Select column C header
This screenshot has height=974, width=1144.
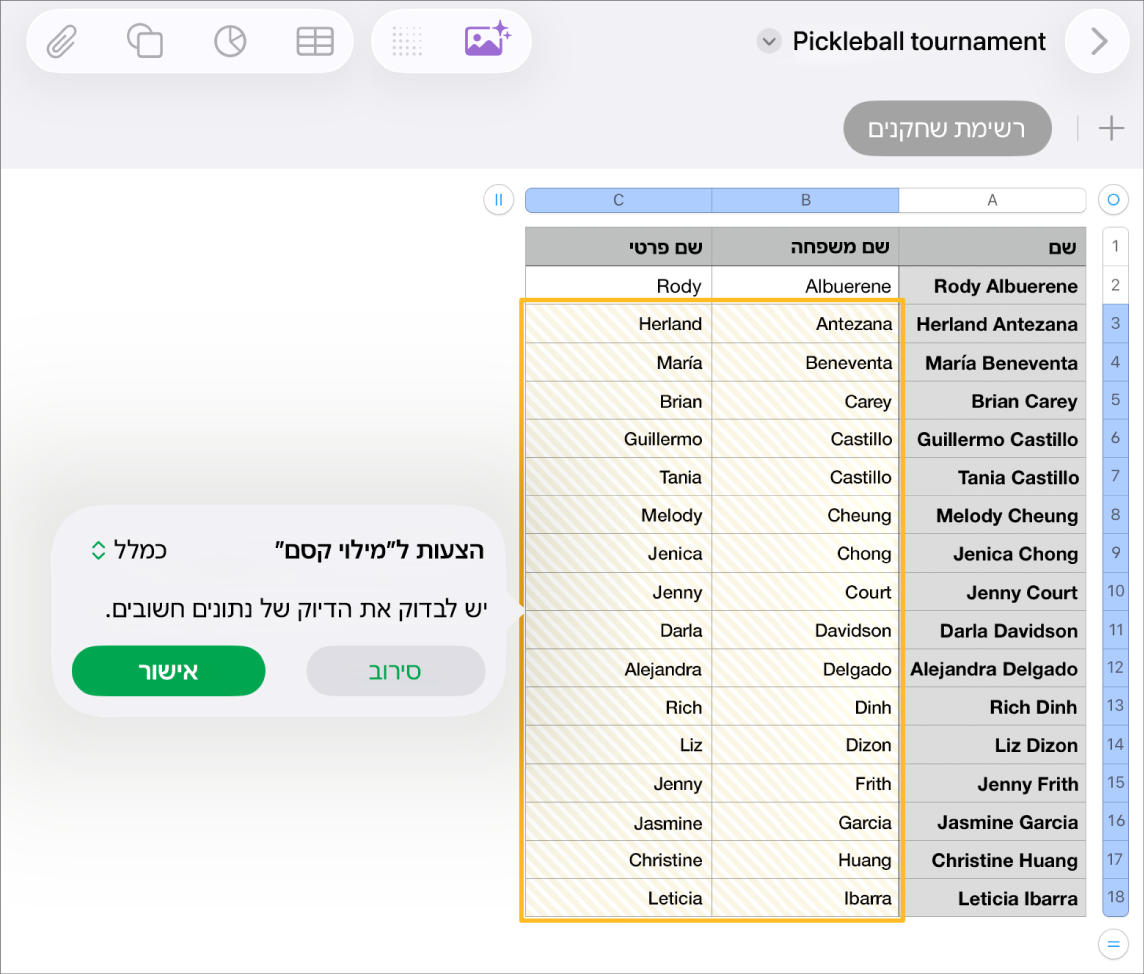(x=619, y=200)
